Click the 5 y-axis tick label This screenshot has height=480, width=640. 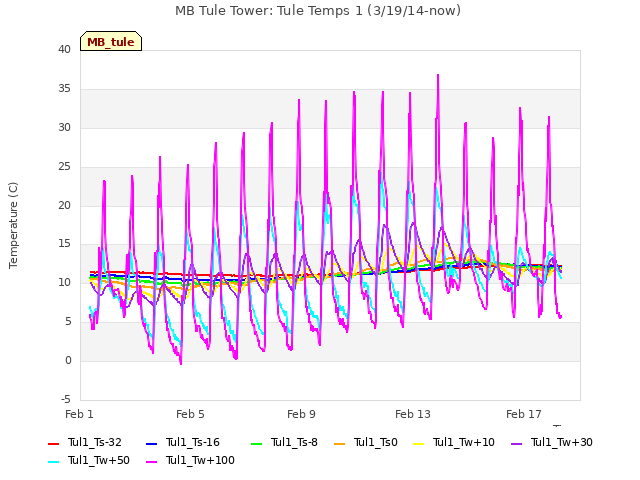point(68,322)
